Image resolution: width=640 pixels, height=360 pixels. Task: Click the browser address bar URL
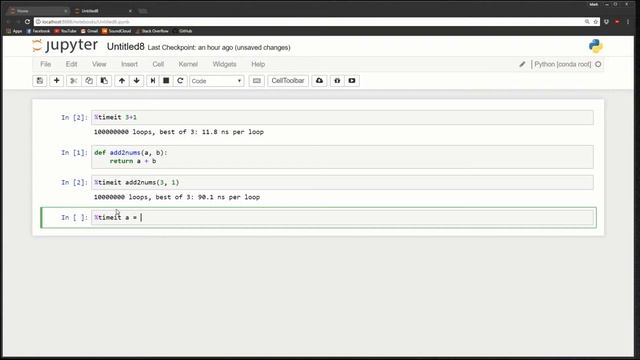pyautogui.click(x=86, y=22)
